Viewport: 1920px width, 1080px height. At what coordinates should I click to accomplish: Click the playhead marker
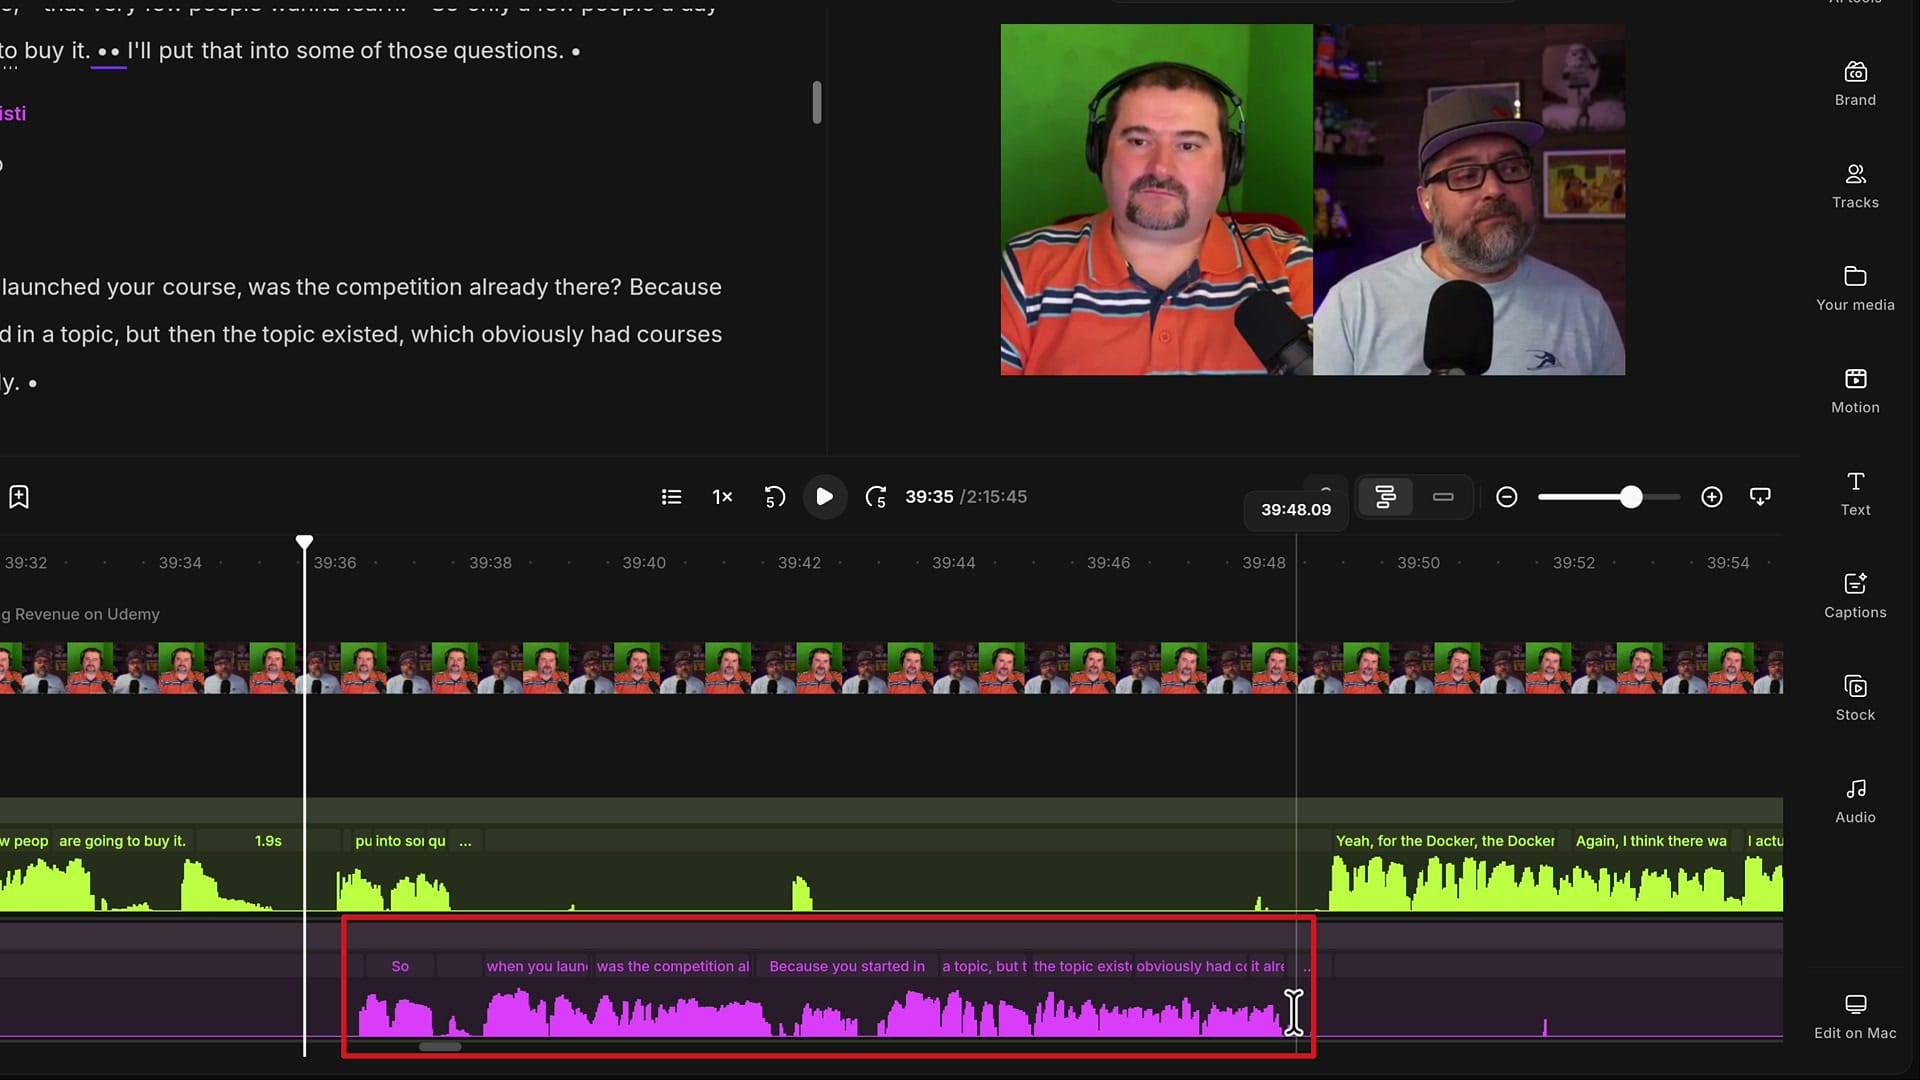pos(304,542)
